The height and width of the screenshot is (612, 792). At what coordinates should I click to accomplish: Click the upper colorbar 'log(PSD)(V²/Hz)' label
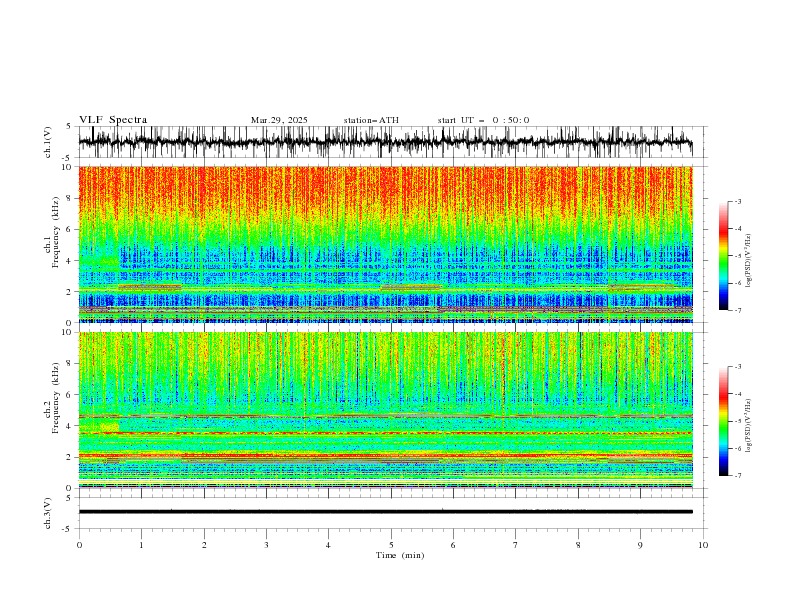click(x=748, y=260)
